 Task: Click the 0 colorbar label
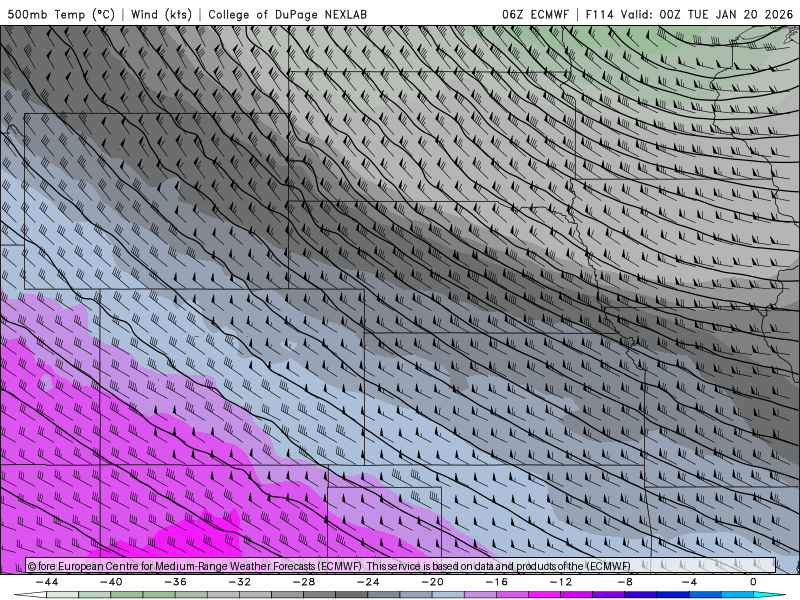coord(753,582)
